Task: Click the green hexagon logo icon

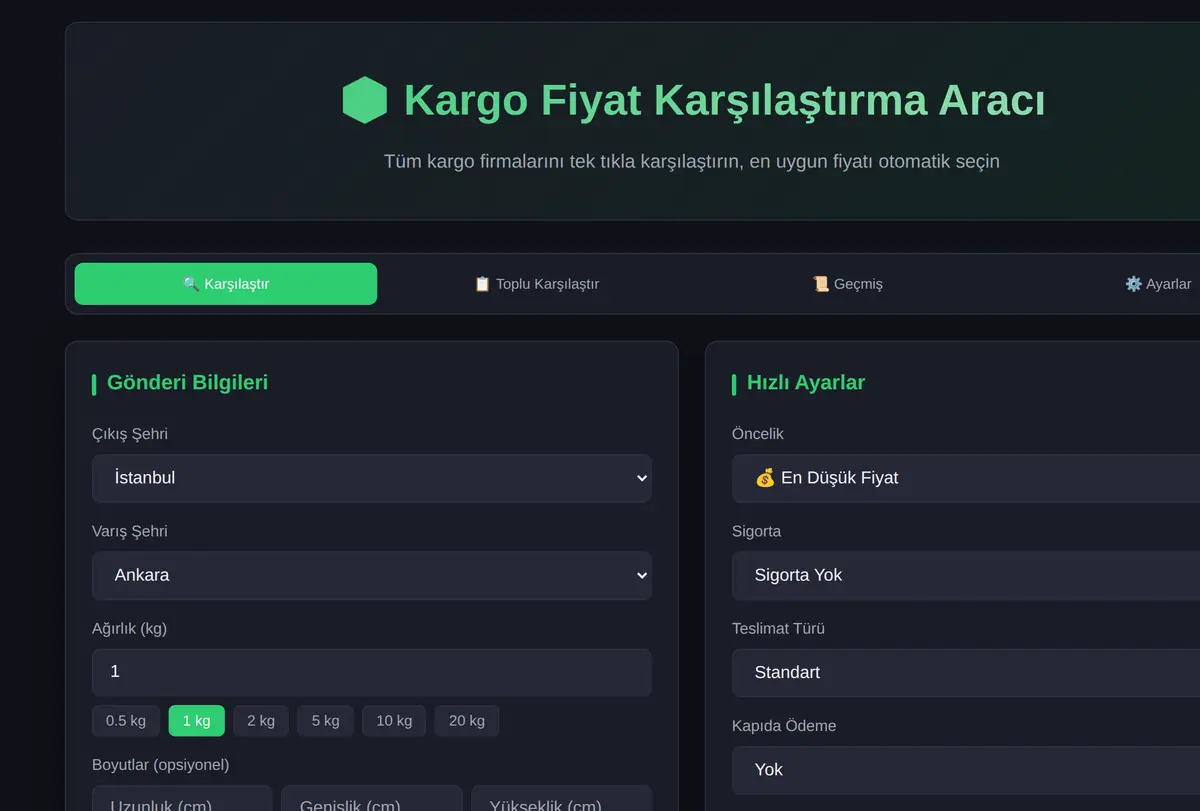Action: [x=364, y=100]
